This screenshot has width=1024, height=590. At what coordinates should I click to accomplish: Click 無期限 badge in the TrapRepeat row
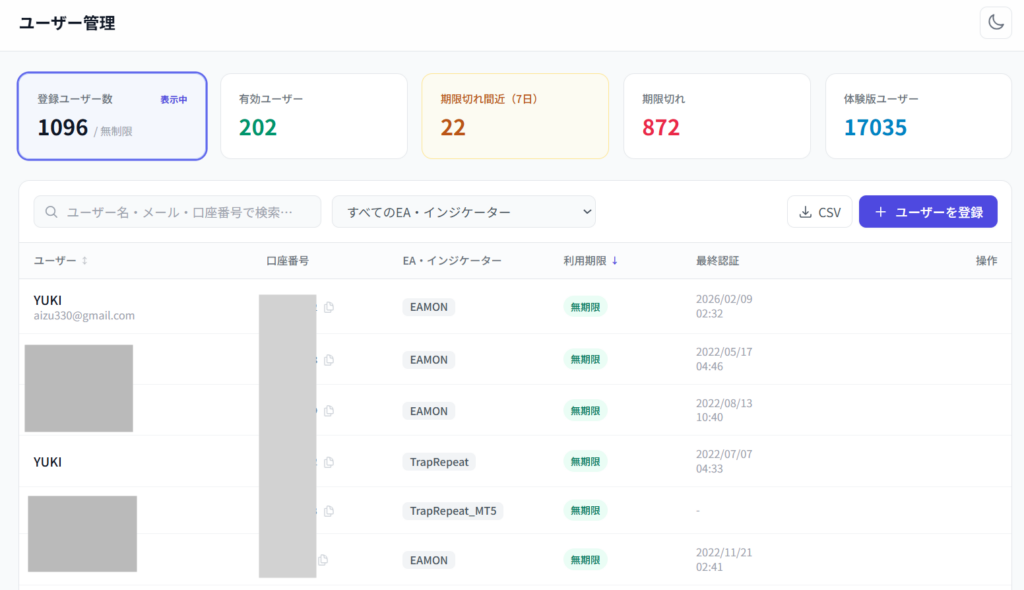point(585,461)
